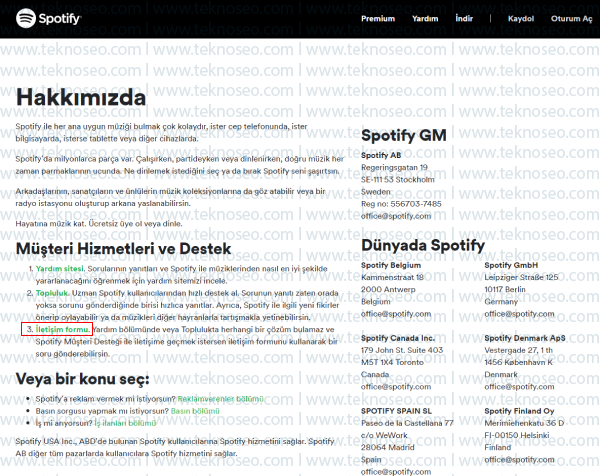Click the Hakkımızda page heading
Screen dimensions: 600x476
tap(81, 97)
